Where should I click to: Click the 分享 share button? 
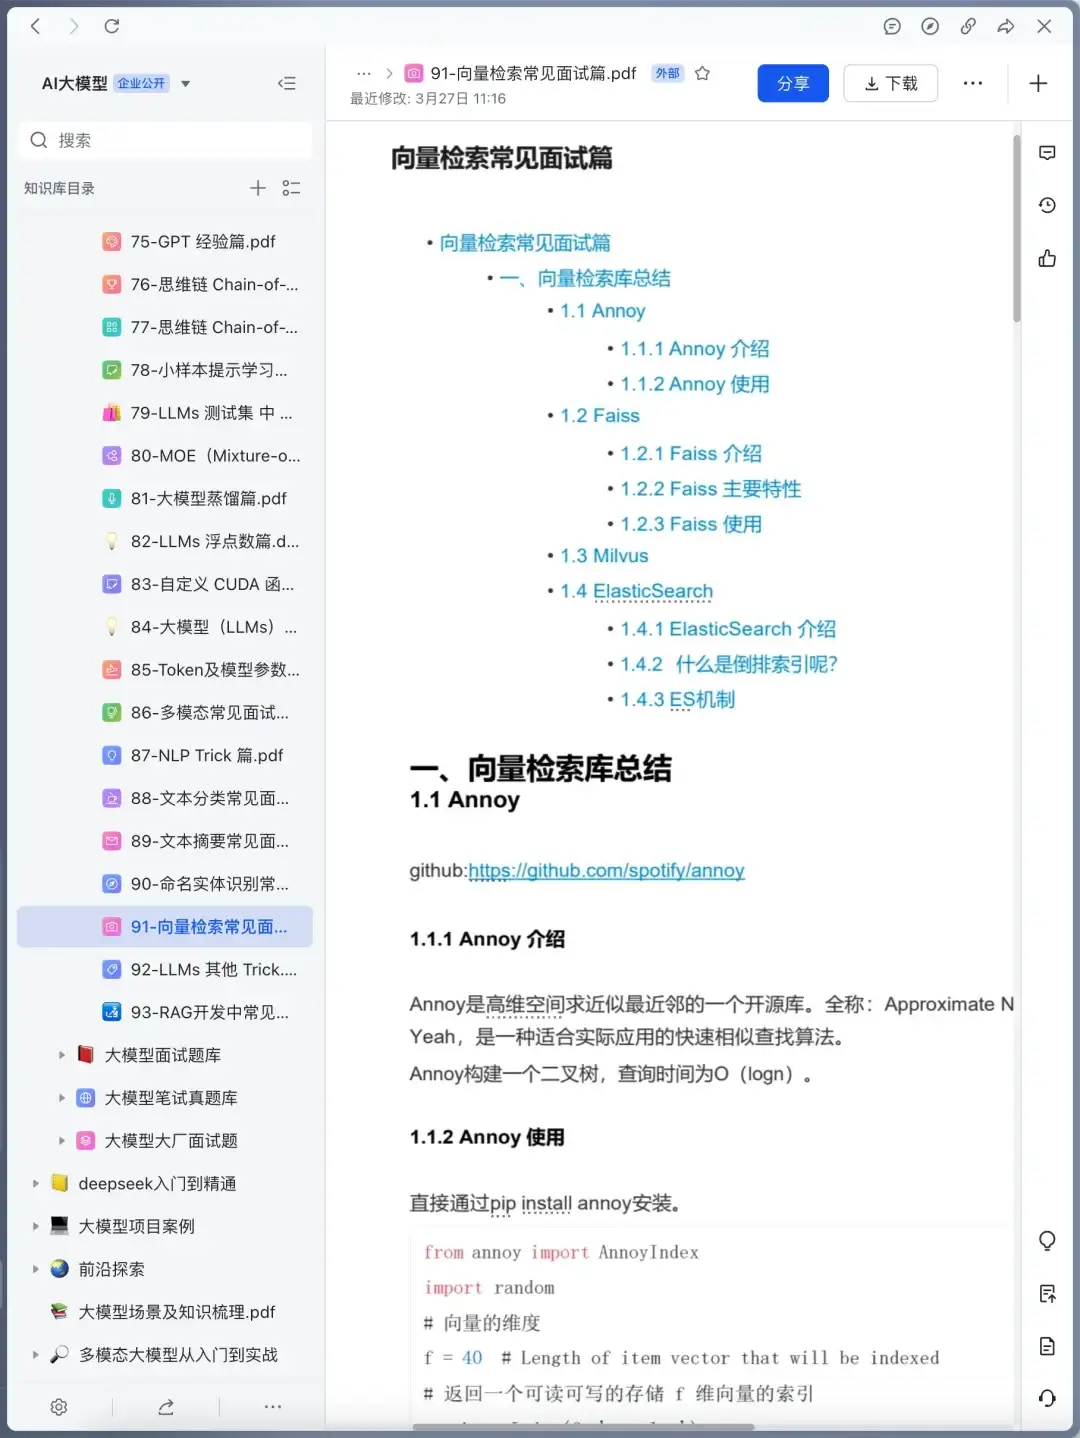click(793, 83)
